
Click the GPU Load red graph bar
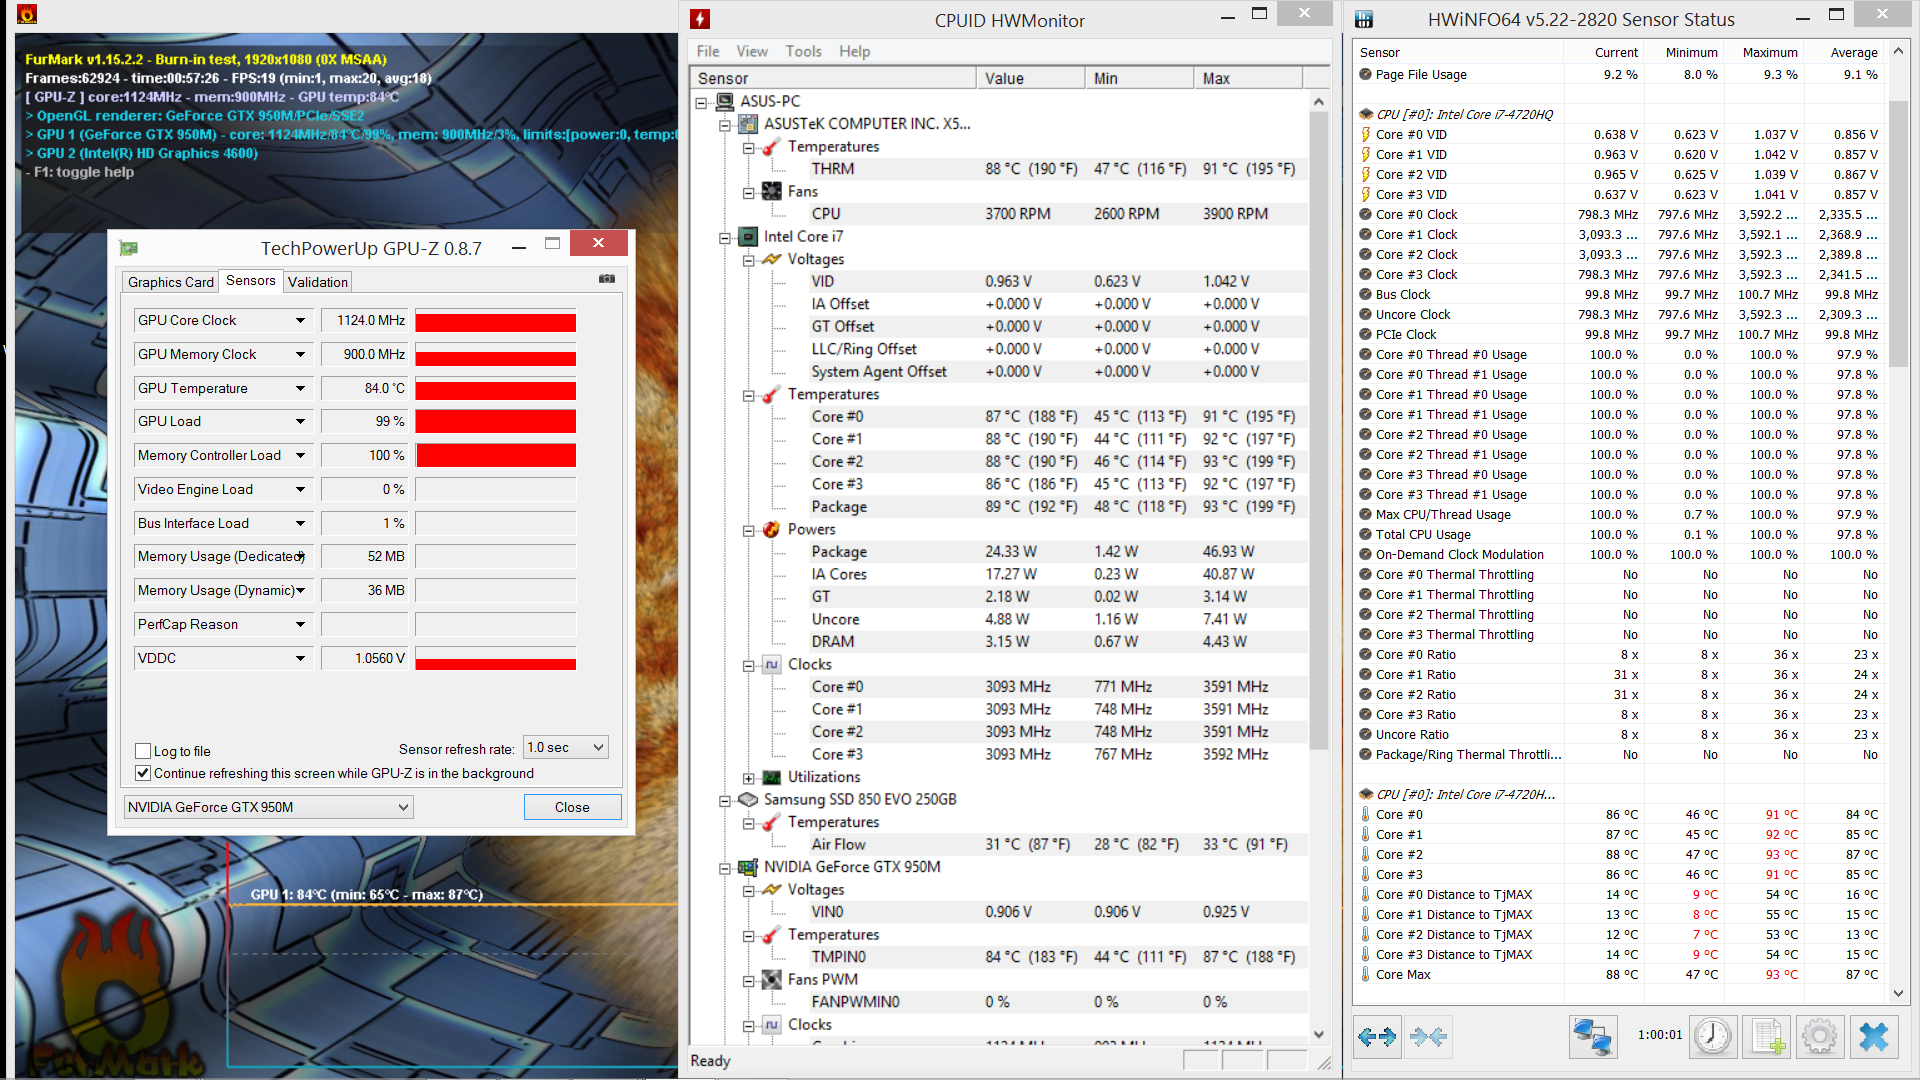click(496, 421)
